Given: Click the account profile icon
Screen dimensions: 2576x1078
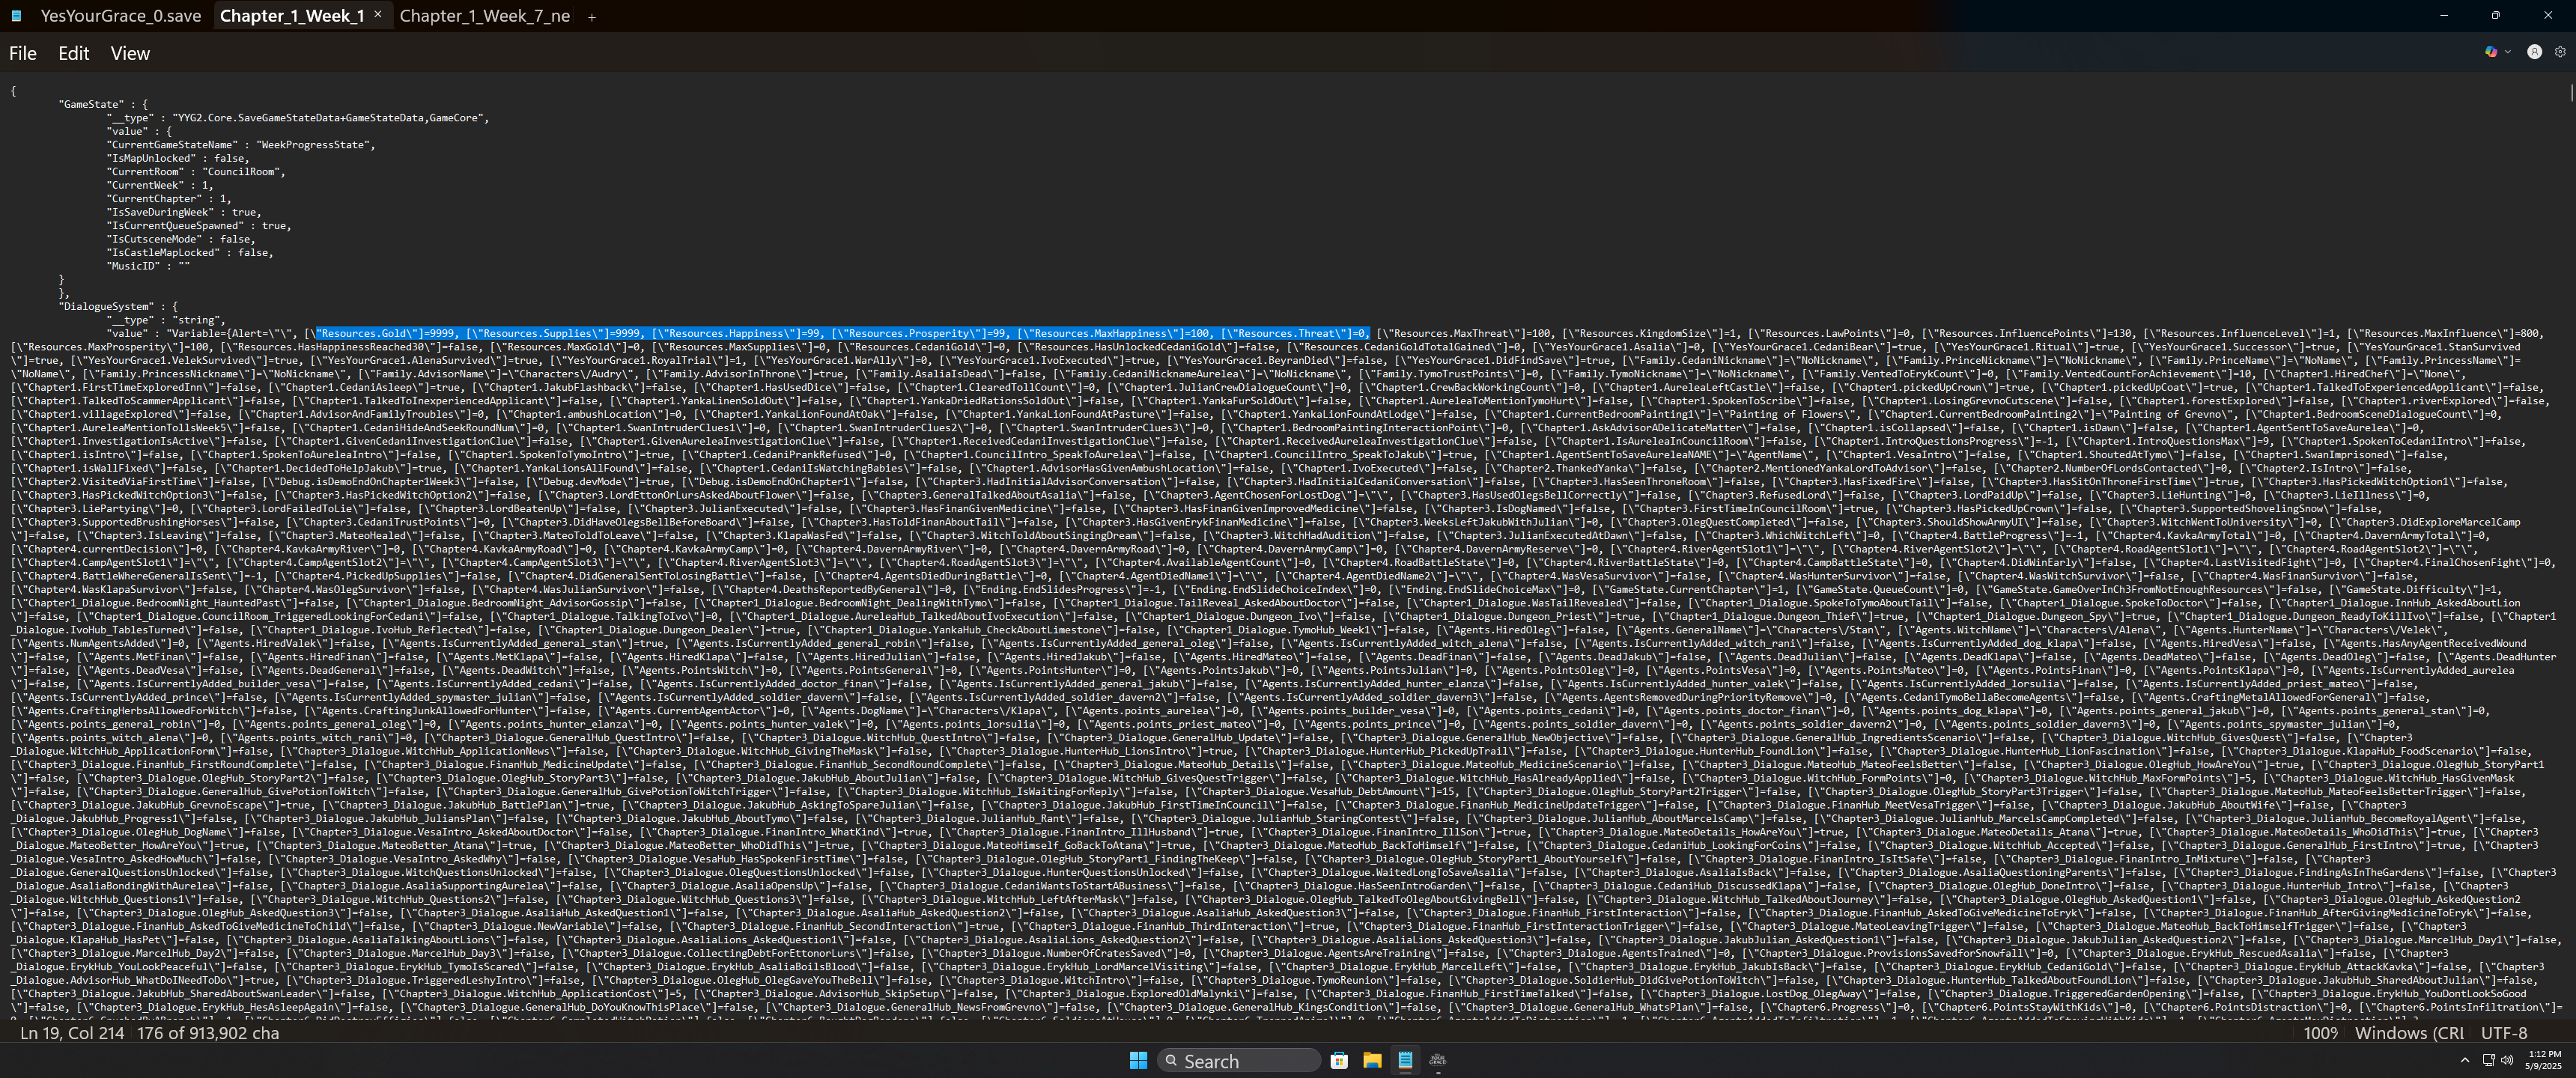Looking at the screenshot, I should pyautogui.click(x=2534, y=52).
